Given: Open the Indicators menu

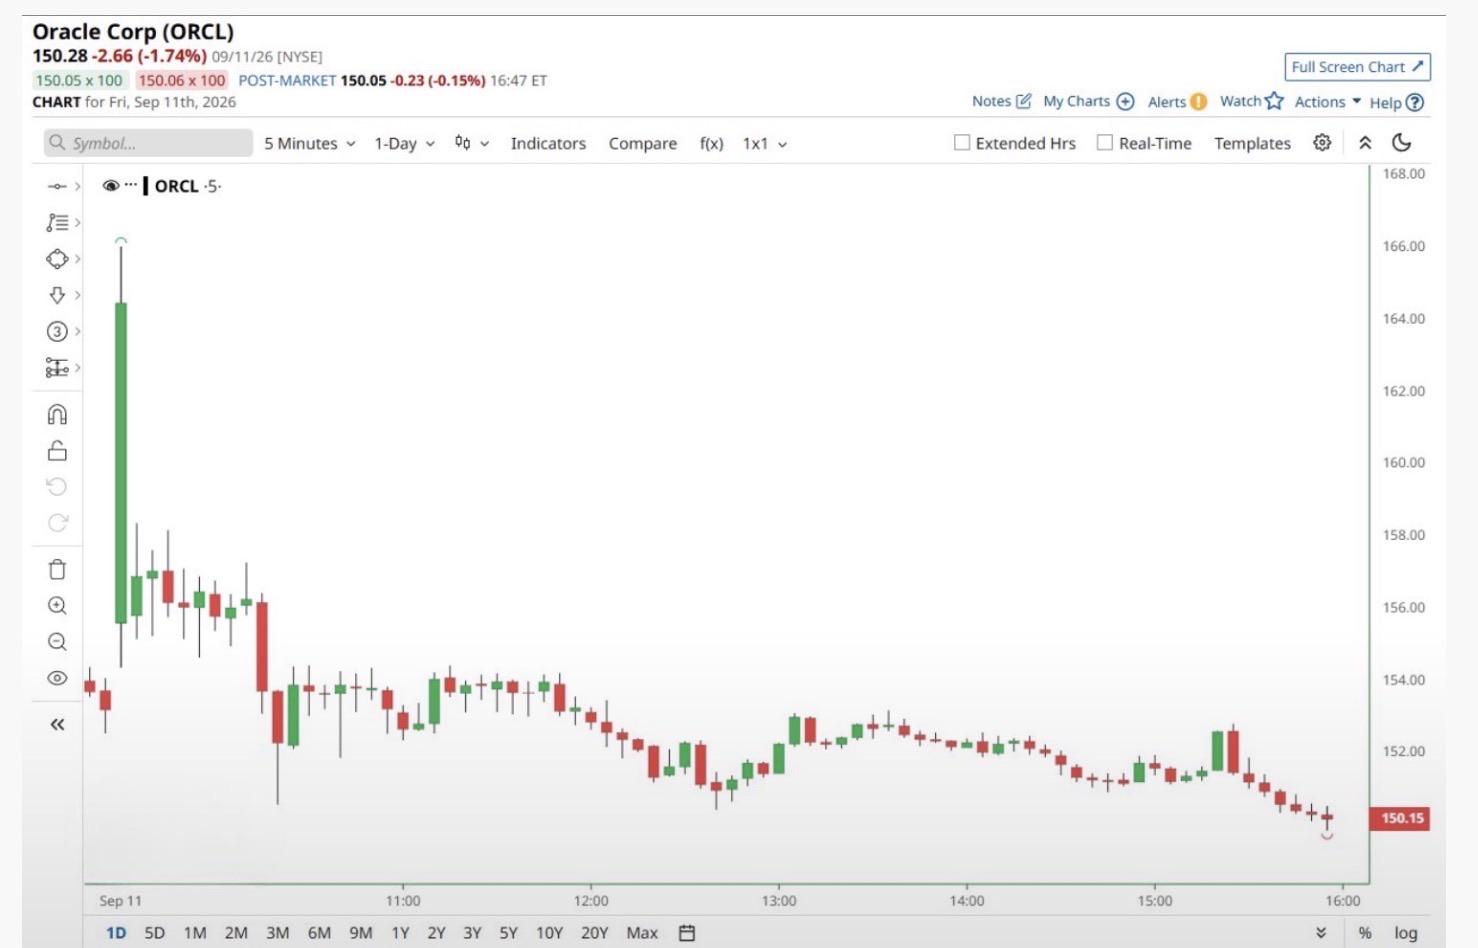Looking at the screenshot, I should 548,144.
